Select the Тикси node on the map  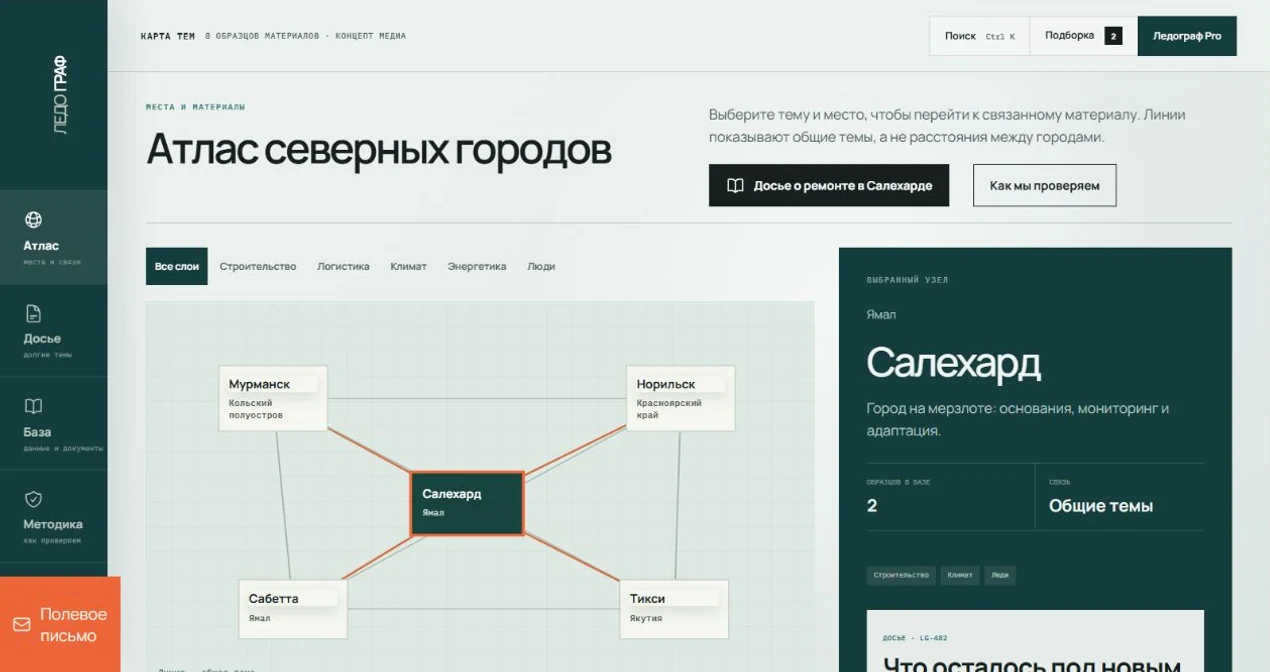point(674,608)
